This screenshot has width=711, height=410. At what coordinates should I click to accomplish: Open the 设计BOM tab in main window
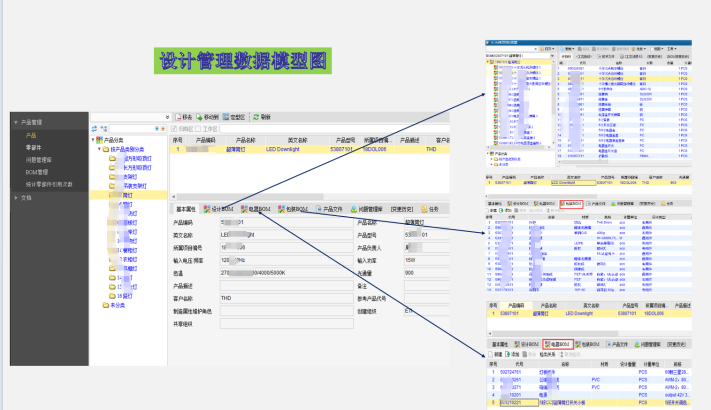tap(219, 209)
